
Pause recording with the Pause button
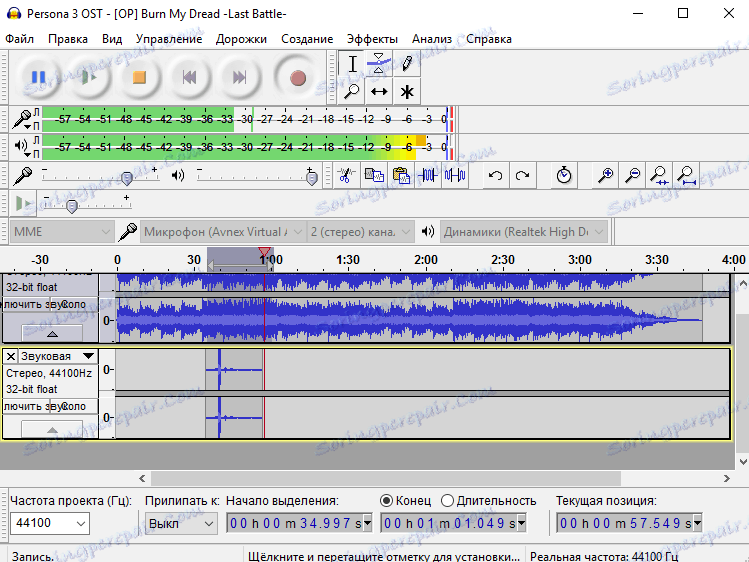coord(38,77)
